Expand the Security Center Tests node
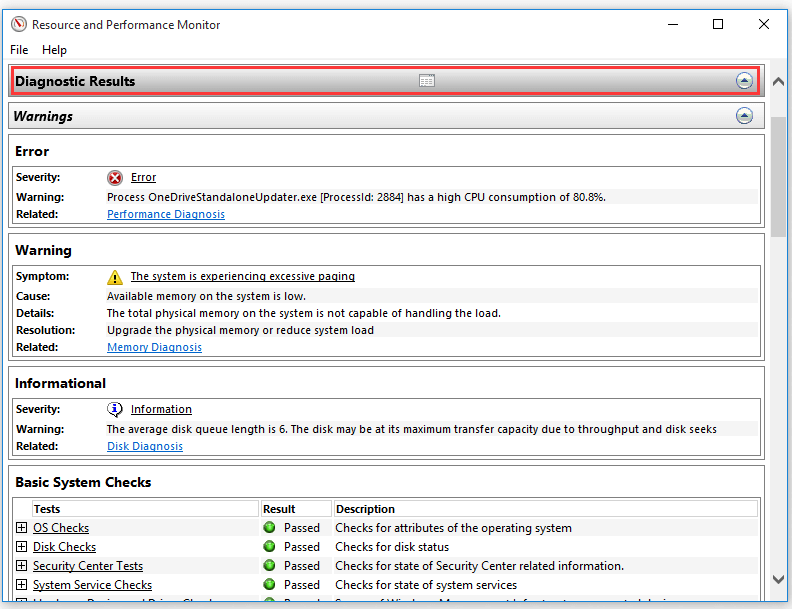Viewport: 792px width, 609px height. point(21,566)
